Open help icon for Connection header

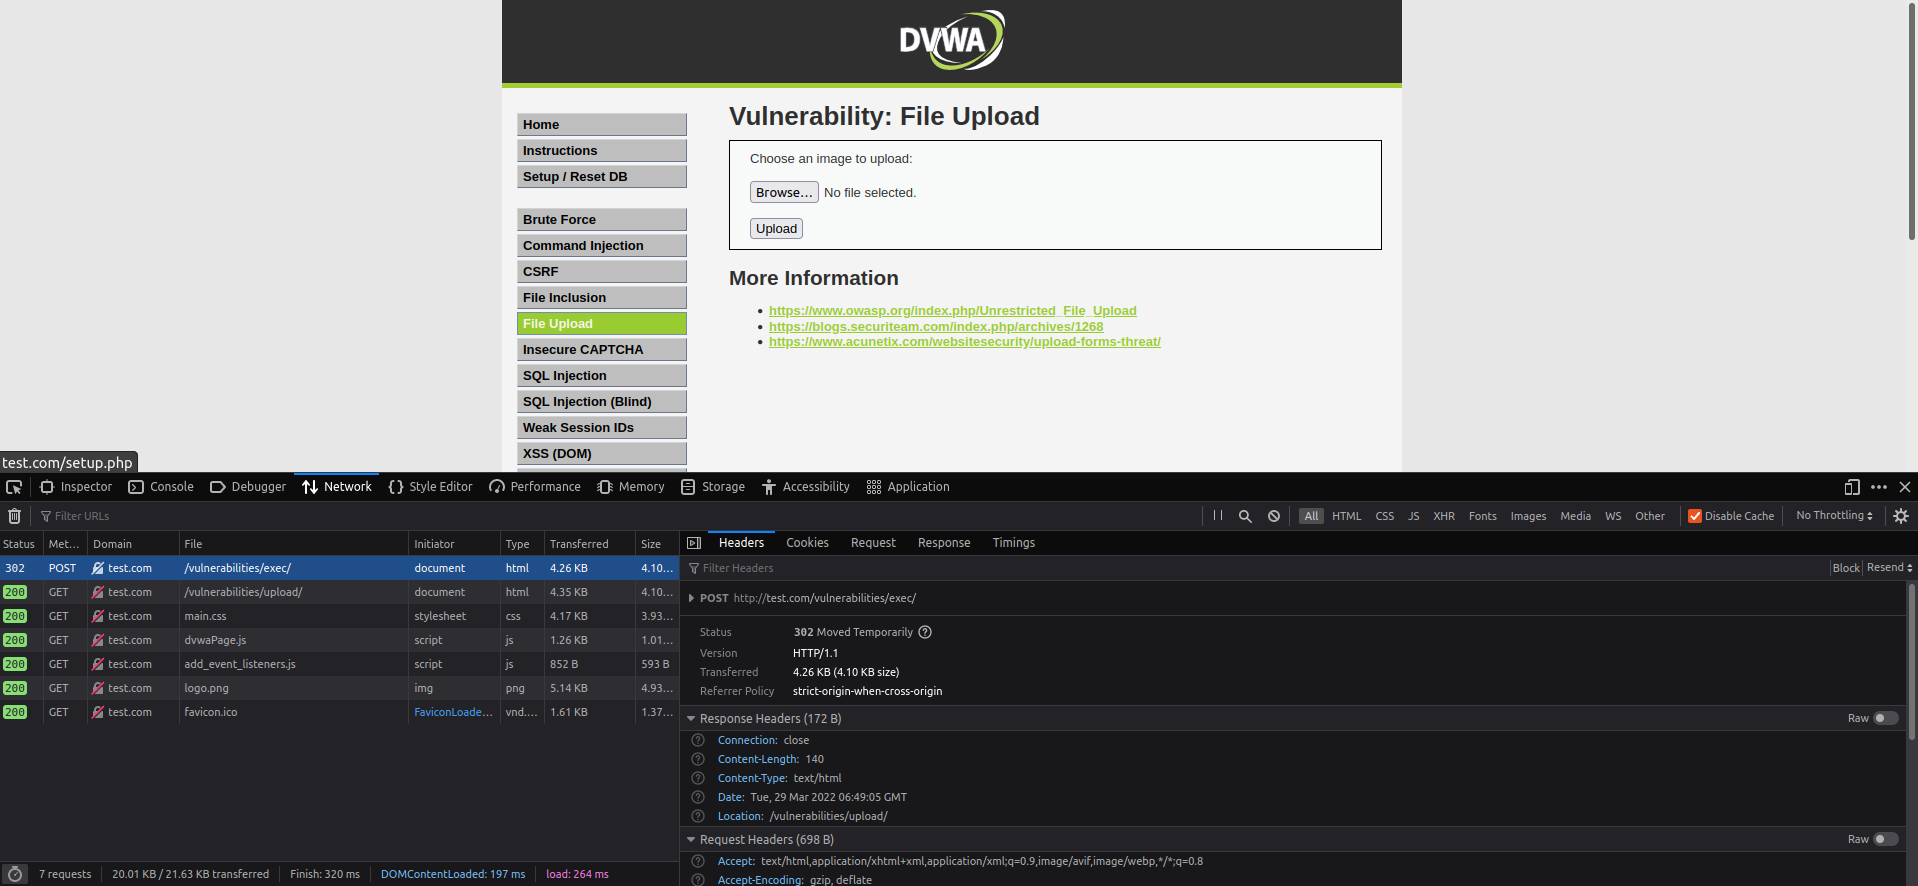tap(698, 740)
